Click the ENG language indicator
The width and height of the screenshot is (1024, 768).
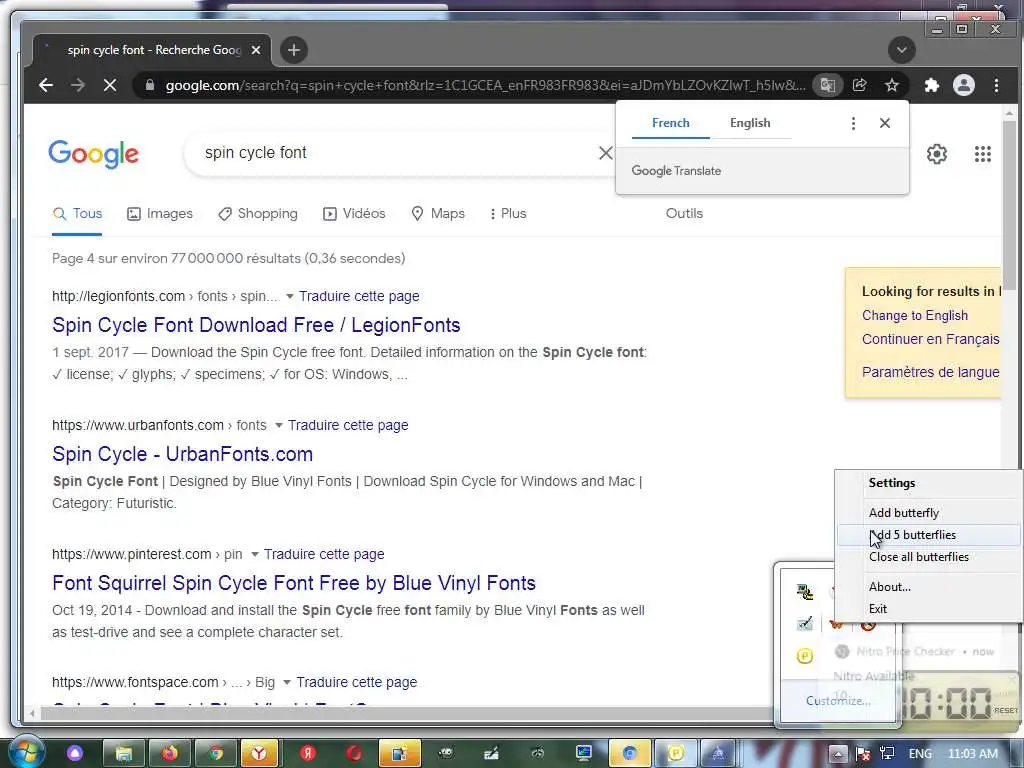pyautogui.click(x=920, y=754)
